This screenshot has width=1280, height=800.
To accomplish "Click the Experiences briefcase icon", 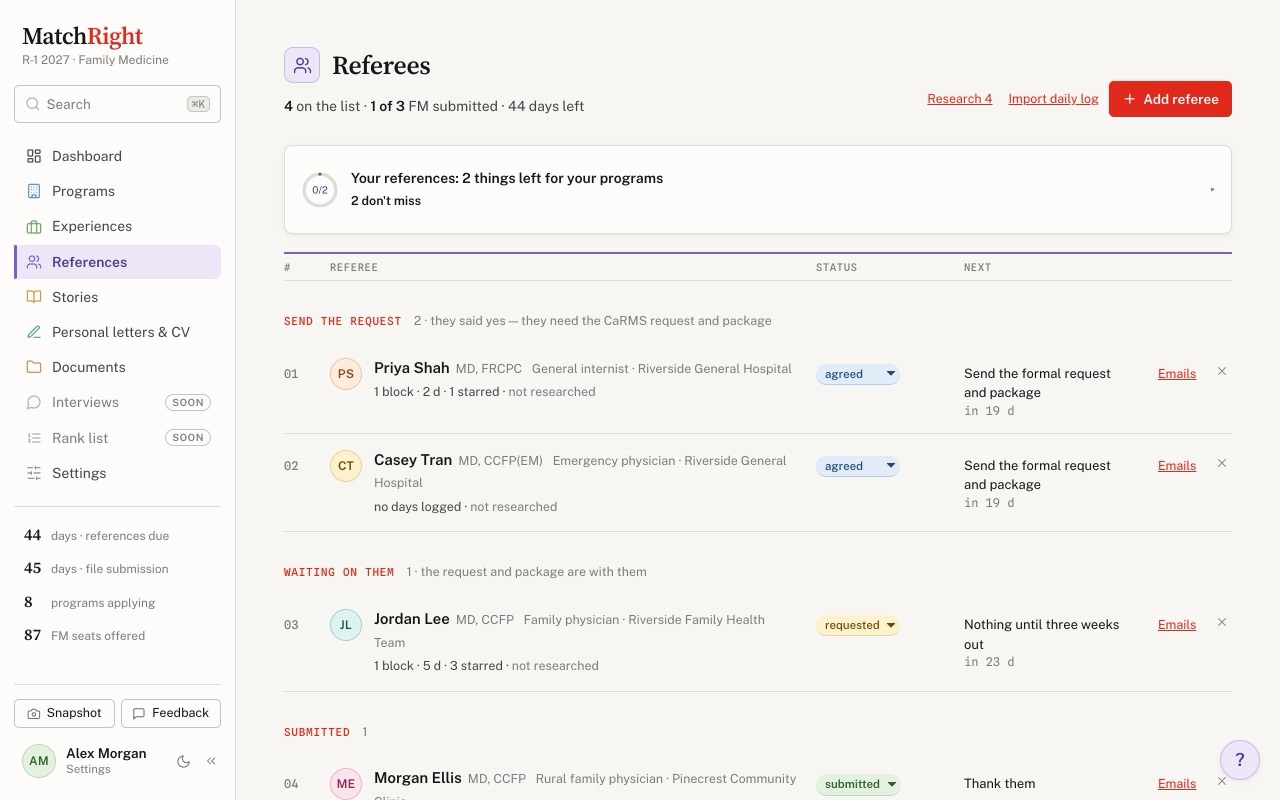I will 34,226.
